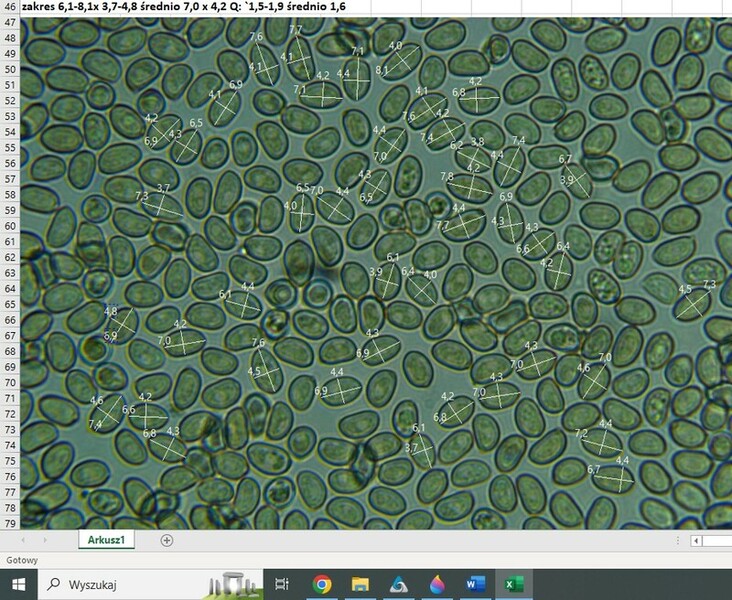
Task: Select the Arkusz1 sheet tab
Action: coord(106,540)
